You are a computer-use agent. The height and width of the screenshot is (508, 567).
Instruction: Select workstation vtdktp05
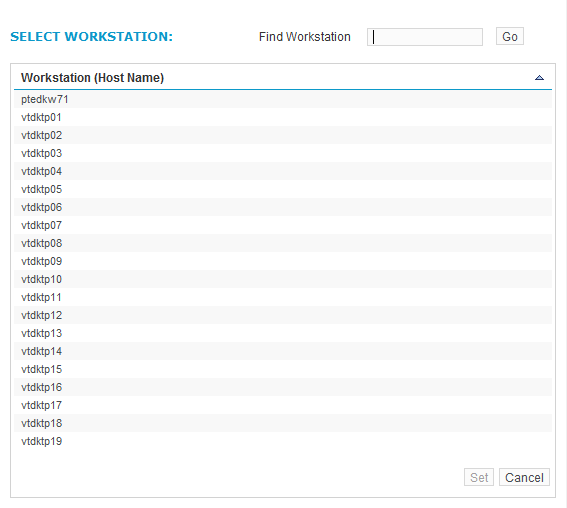(x=283, y=189)
